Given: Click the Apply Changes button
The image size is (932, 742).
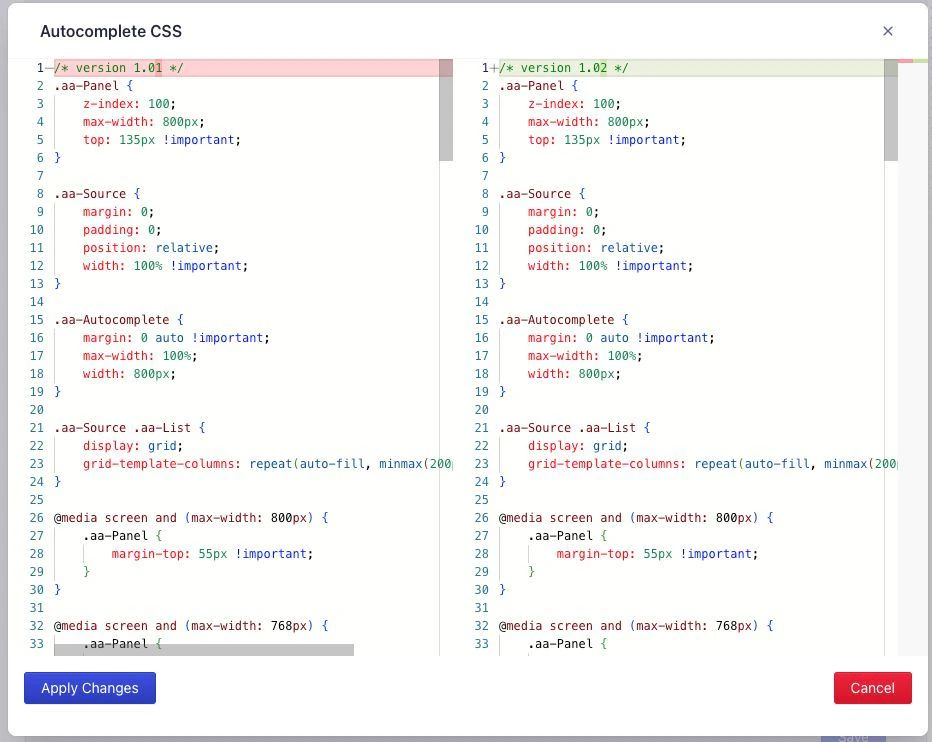Looking at the screenshot, I should coord(89,688).
